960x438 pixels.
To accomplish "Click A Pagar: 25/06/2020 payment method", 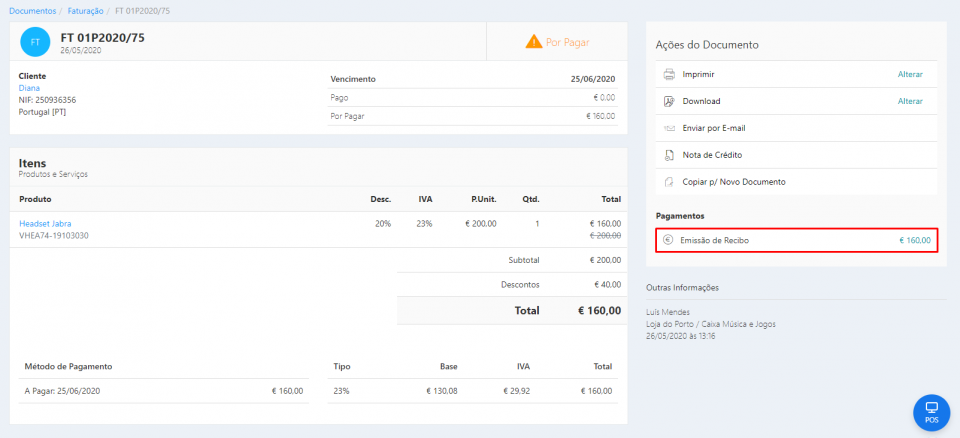I will (62, 391).
